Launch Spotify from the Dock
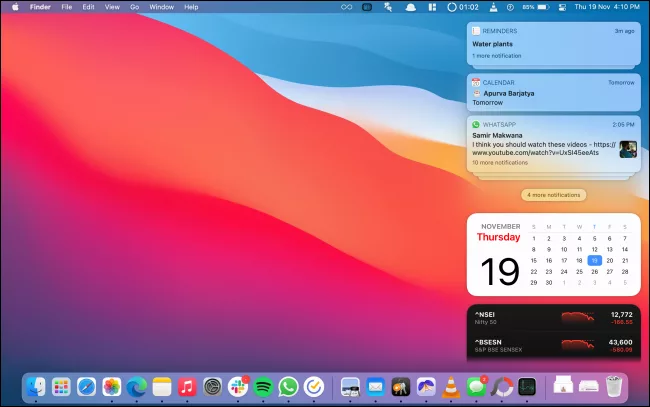This screenshot has width=650, height=407. click(x=264, y=386)
